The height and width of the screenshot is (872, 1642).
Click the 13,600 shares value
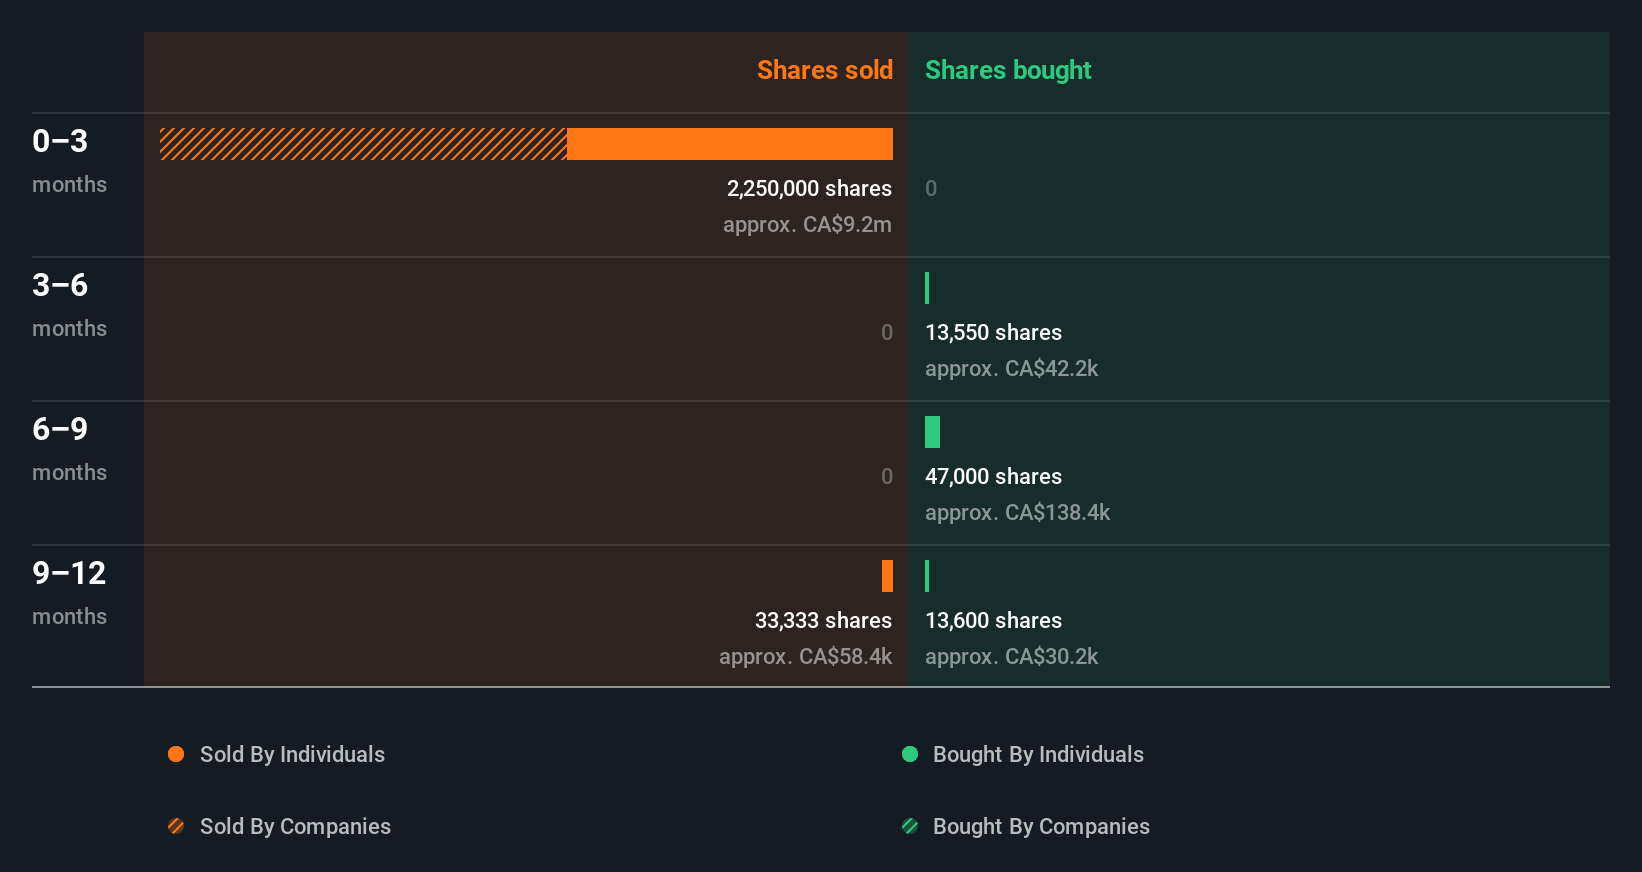(x=993, y=620)
